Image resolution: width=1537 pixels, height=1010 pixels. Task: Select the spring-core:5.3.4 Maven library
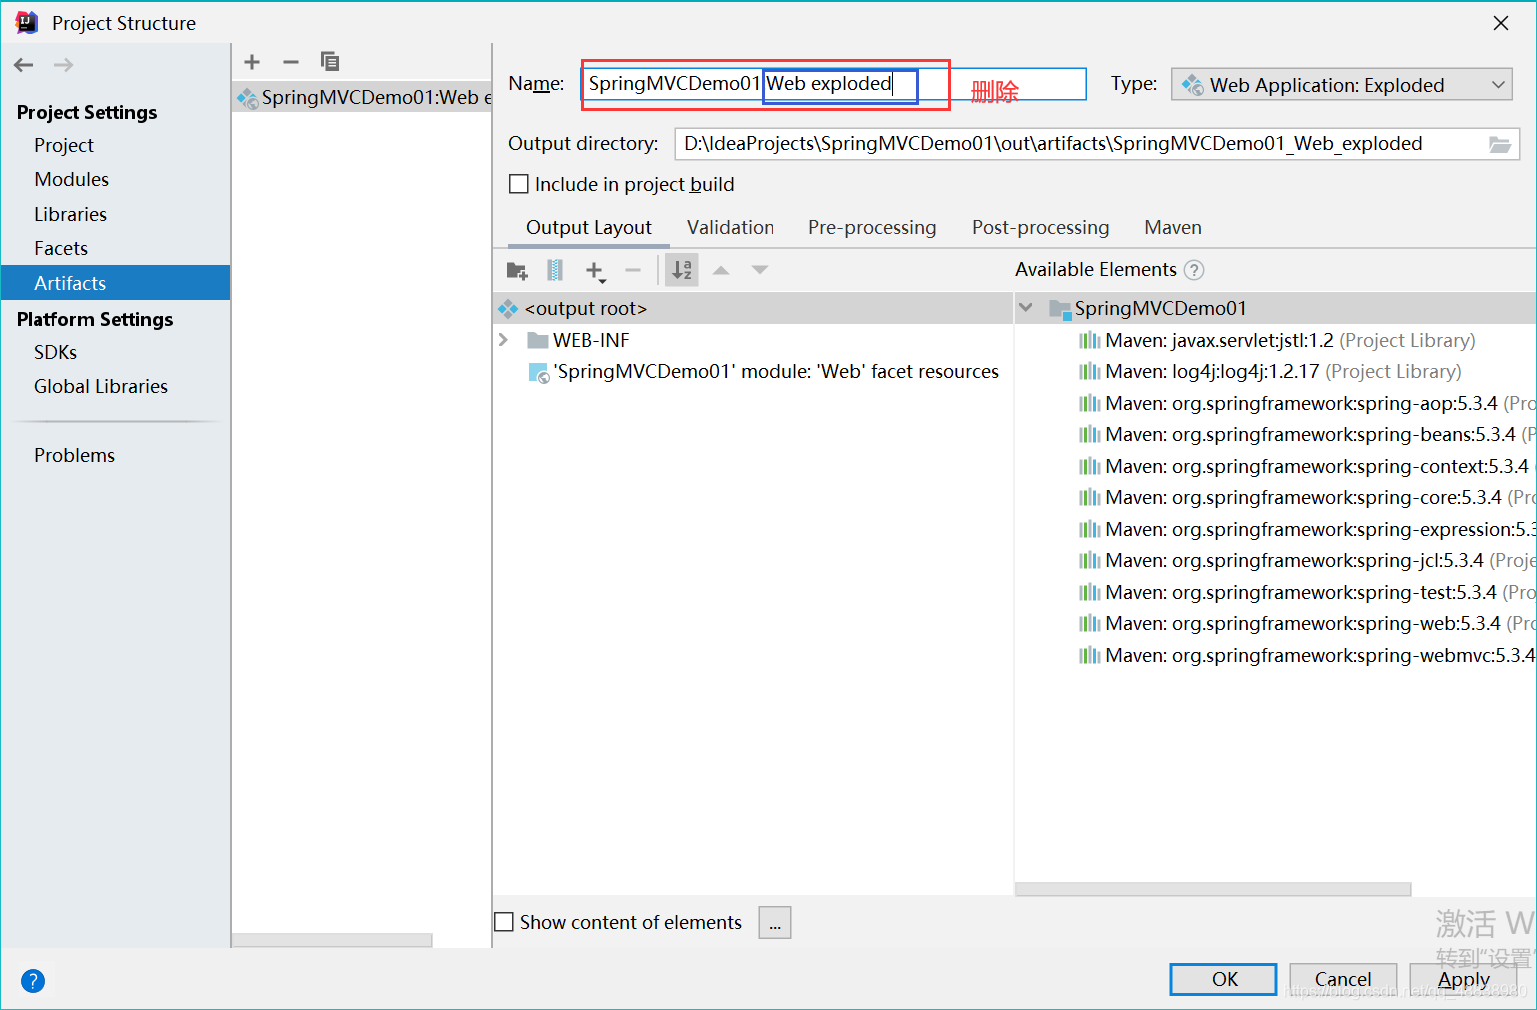(1306, 498)
